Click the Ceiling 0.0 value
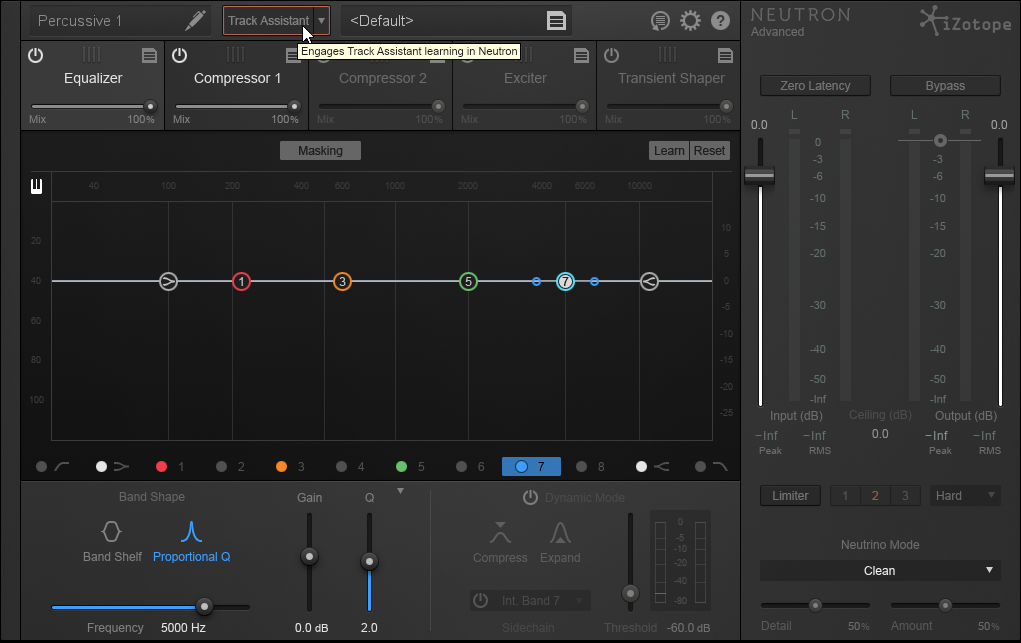 click(880, 434)
